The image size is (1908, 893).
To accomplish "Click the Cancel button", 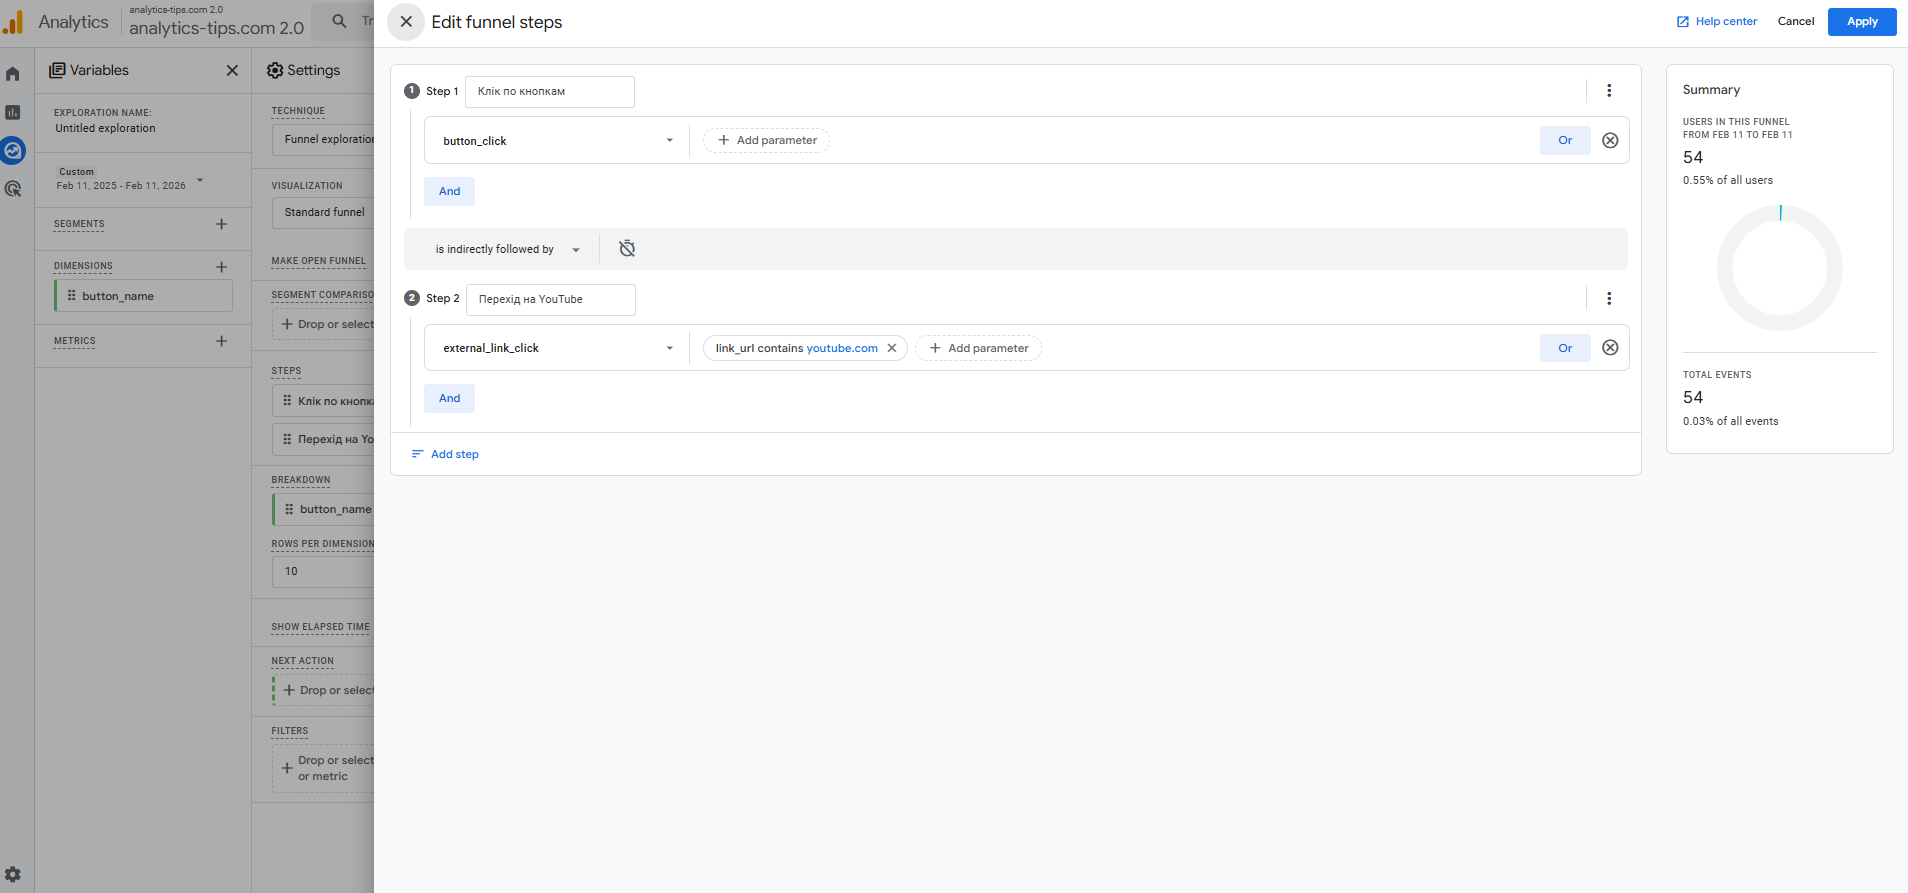I will click(1796, 22).
